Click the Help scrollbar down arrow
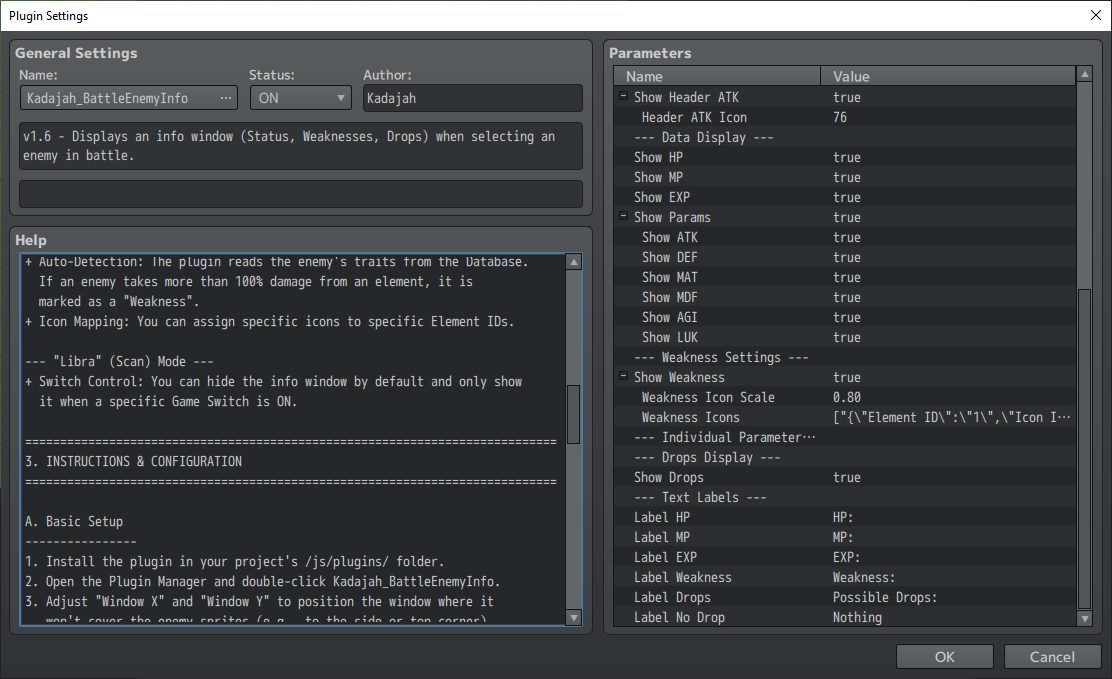Image resolution: width=1112 pixels, height=679 pixels. coord(574,617)
